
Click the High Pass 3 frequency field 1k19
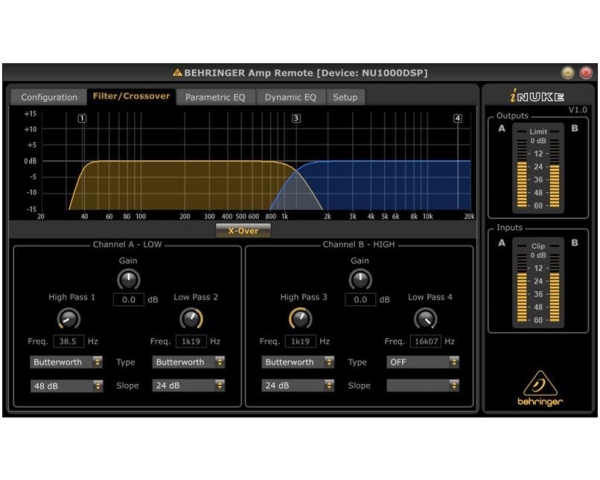click(x=300, y=341)
